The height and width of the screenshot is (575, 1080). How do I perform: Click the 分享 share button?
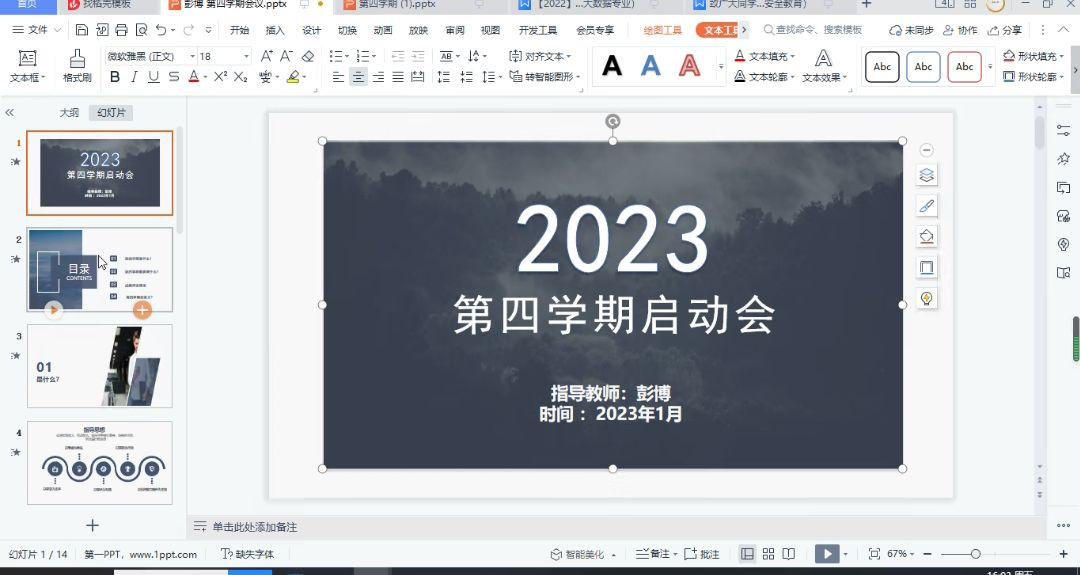pyautogui.click(x=1006, y=30)
